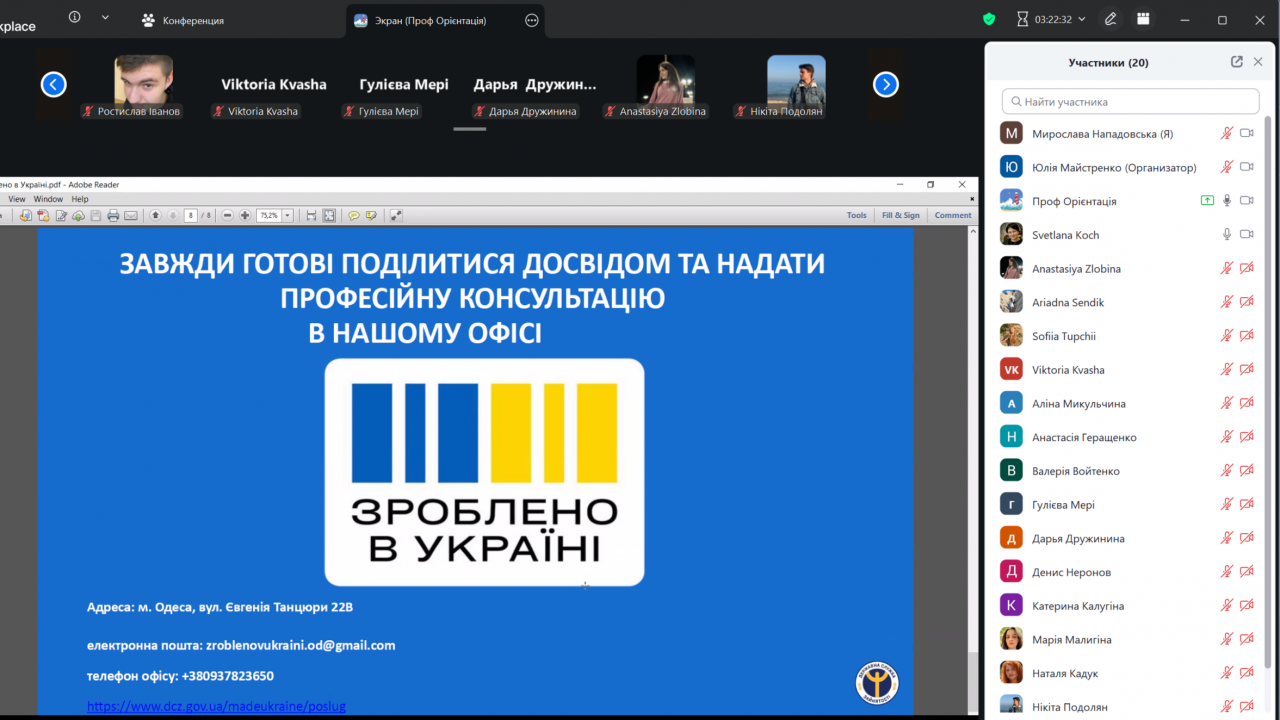
Task: Open the layout grid icon beside pencil
Action: coord(1143,19)
